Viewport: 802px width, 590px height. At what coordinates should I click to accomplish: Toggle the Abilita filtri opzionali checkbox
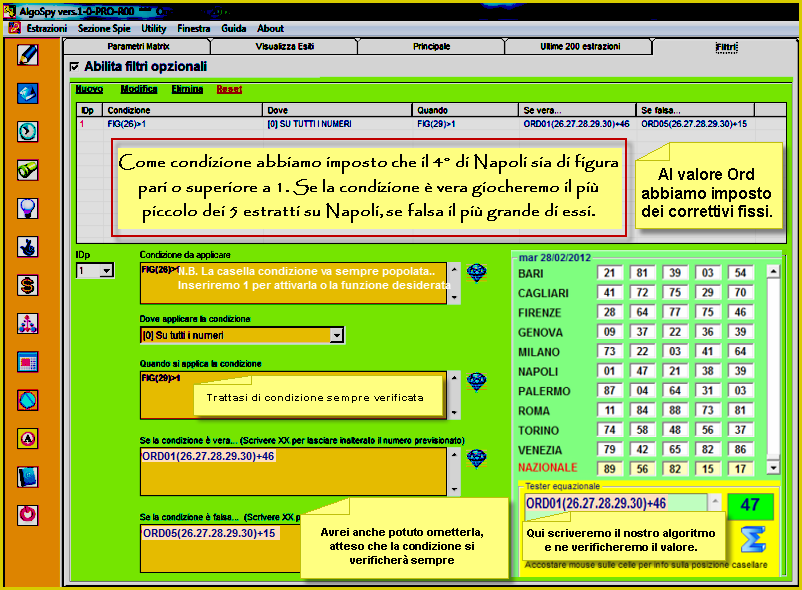coord(75,66)
